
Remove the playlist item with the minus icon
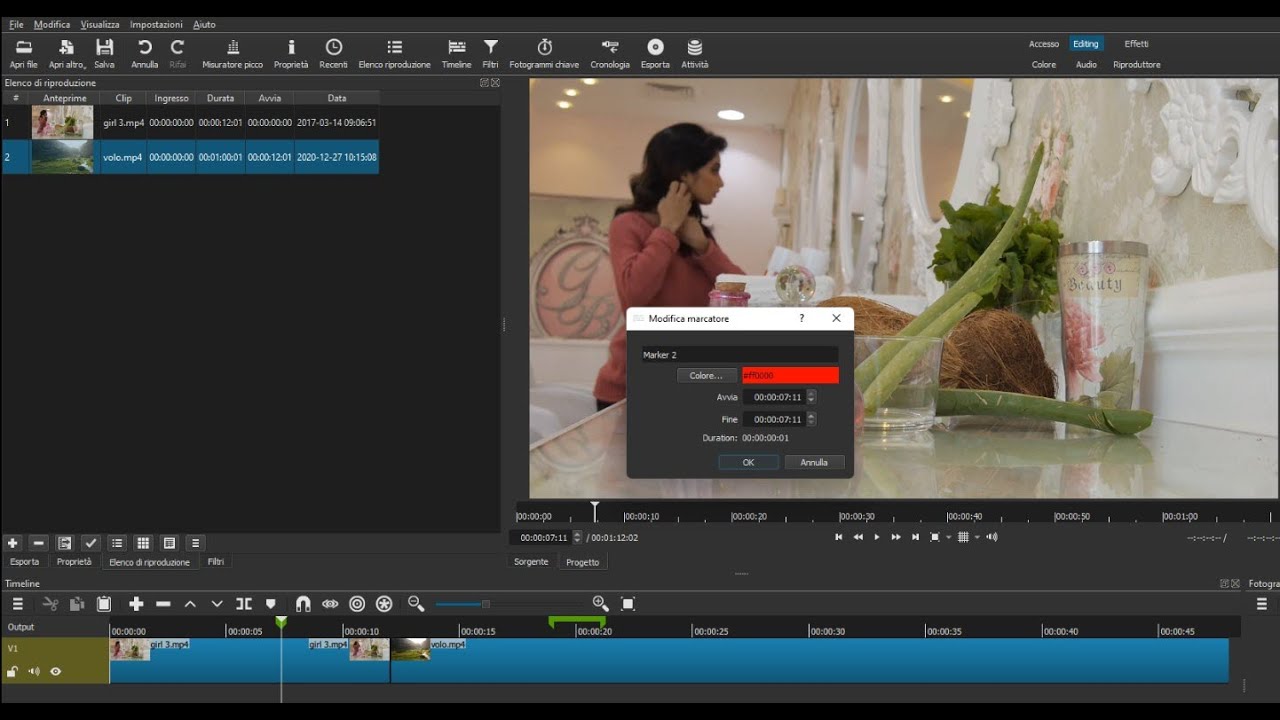coord(39,543)
